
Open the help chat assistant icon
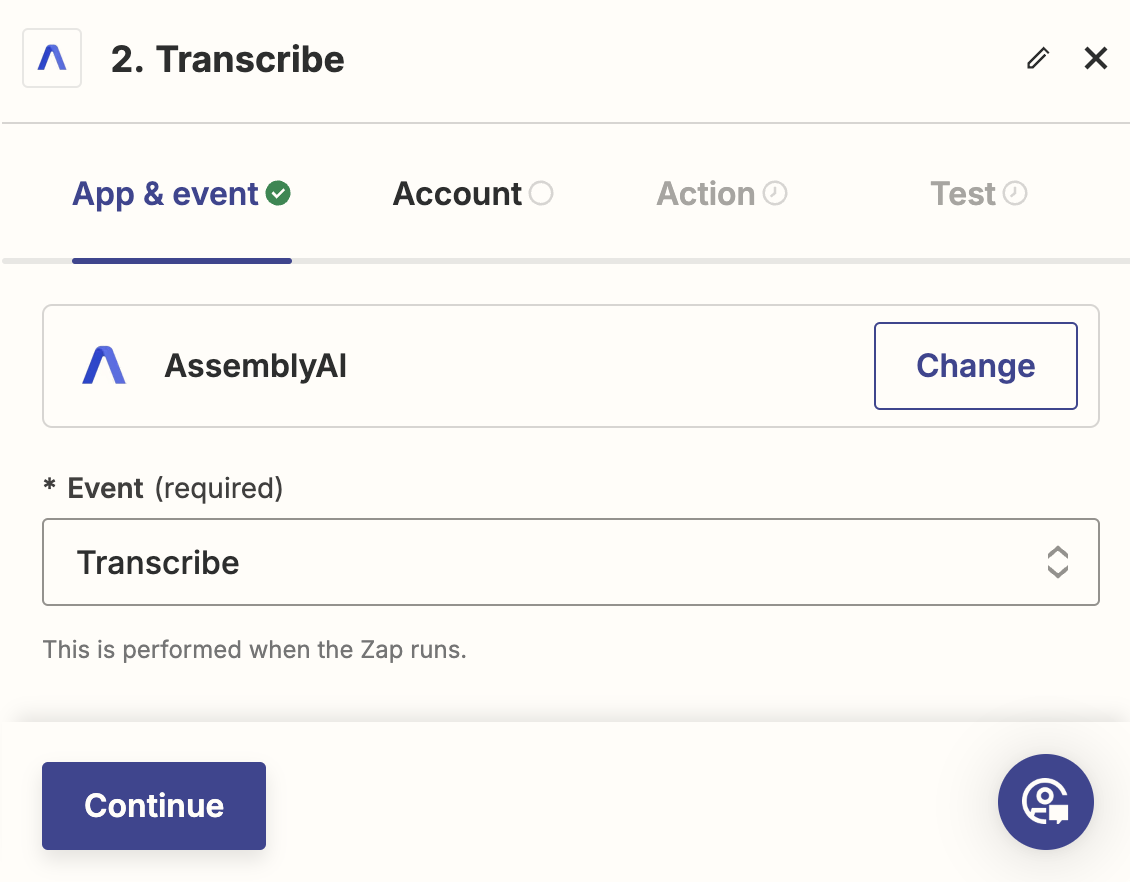[x=1046, y=802]
